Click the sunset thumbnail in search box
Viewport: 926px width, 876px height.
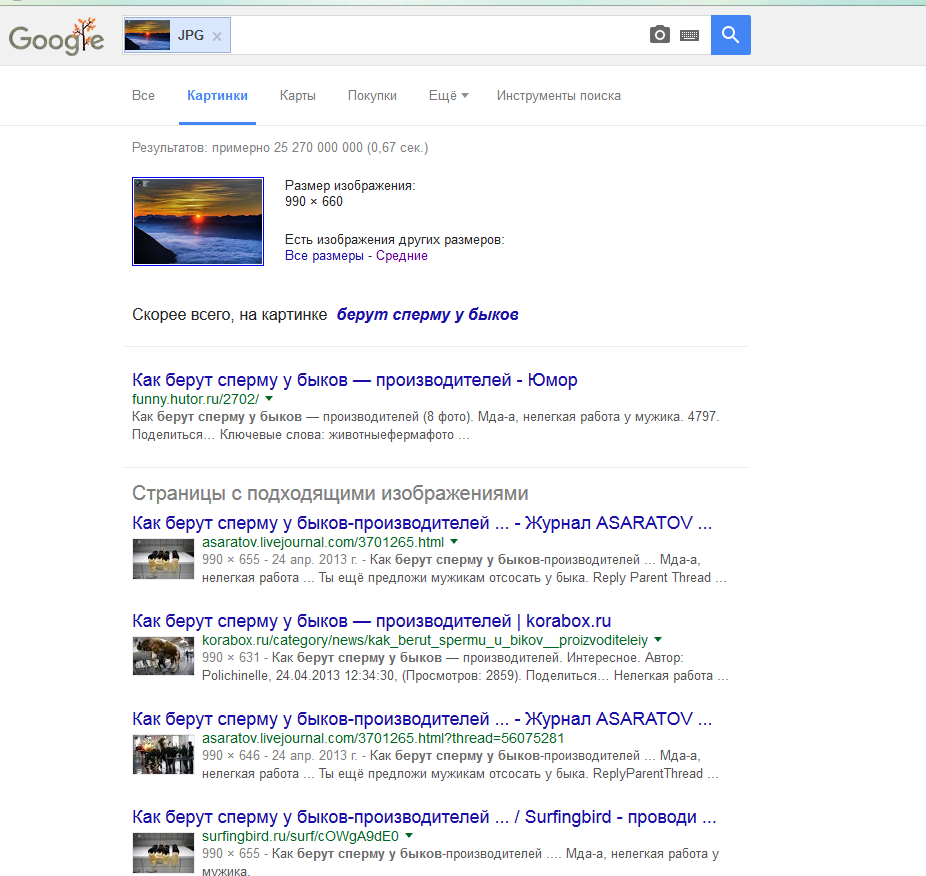(147, 35)
